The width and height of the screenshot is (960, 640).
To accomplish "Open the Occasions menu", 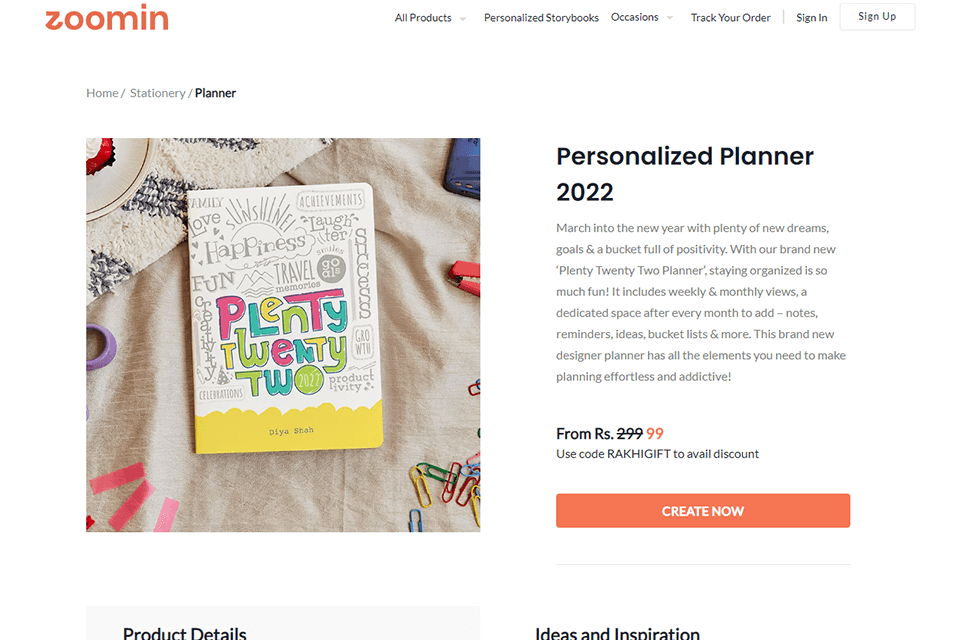I will coord(634,17).
